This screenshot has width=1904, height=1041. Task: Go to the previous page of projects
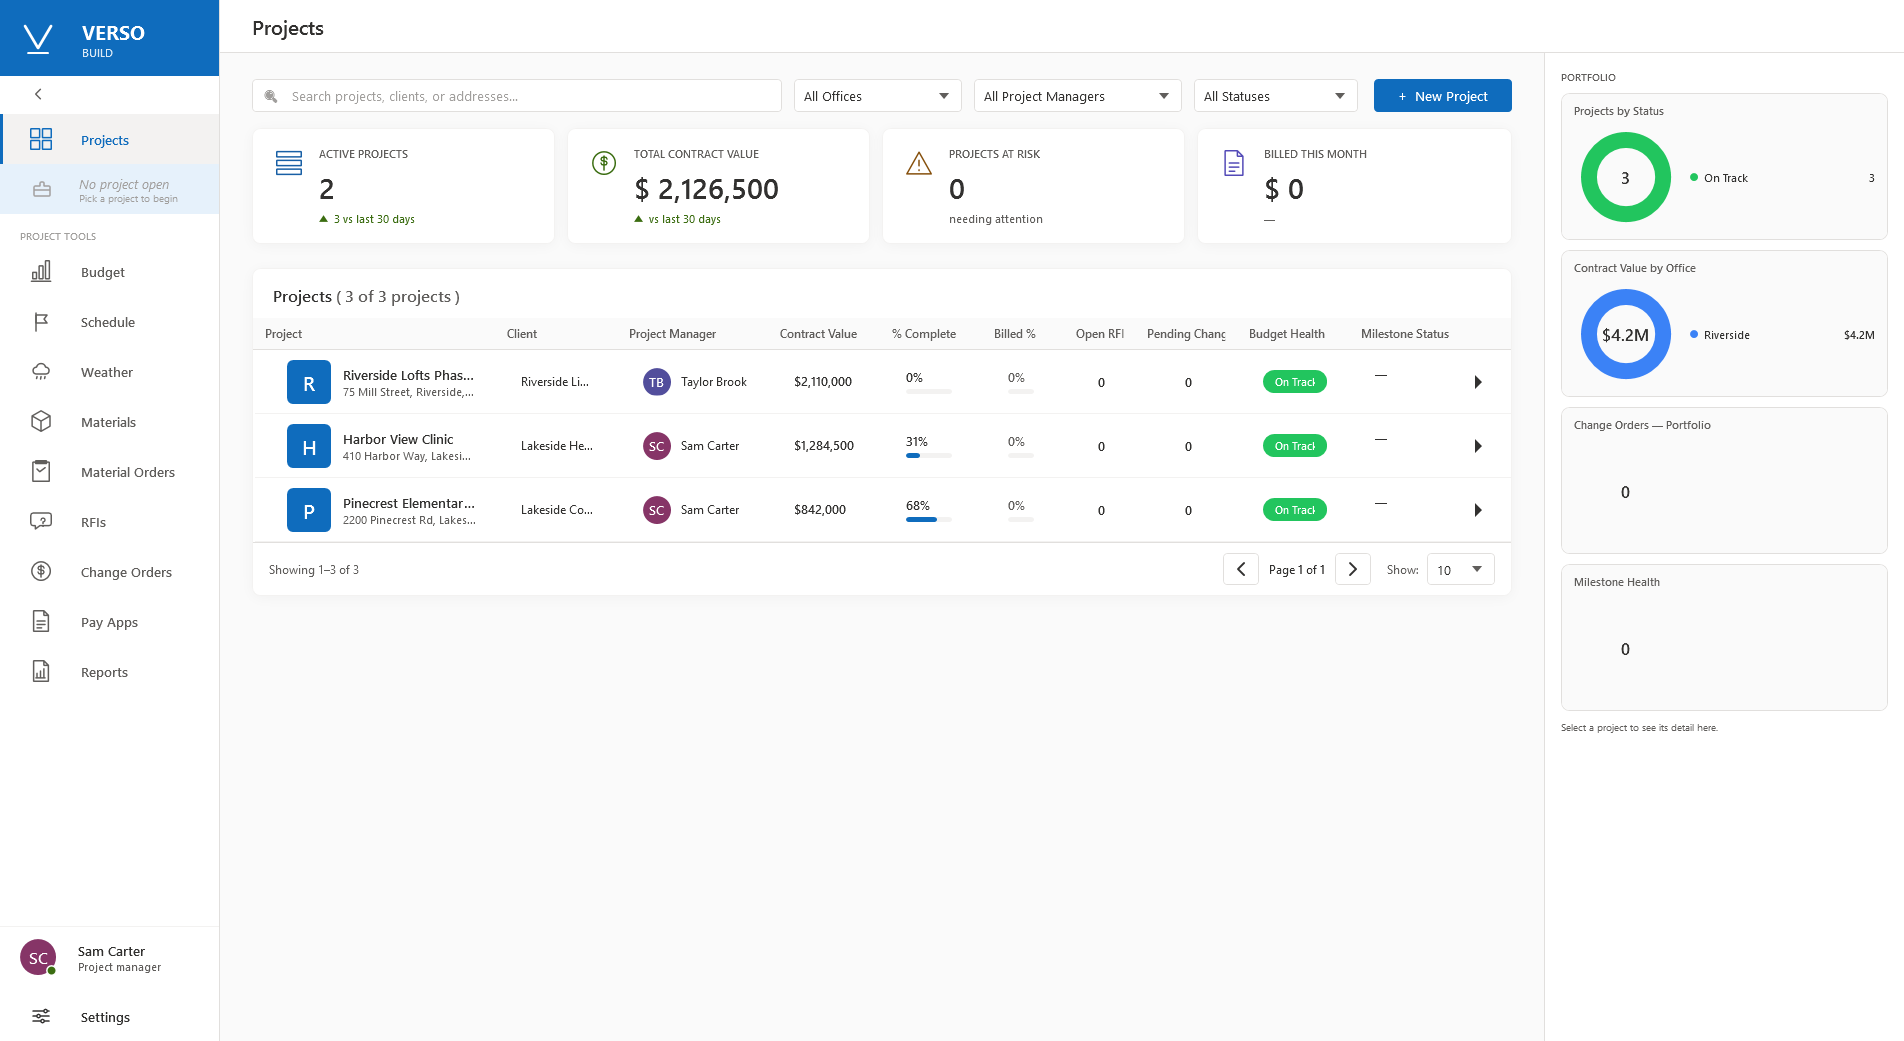[1241, 569]
